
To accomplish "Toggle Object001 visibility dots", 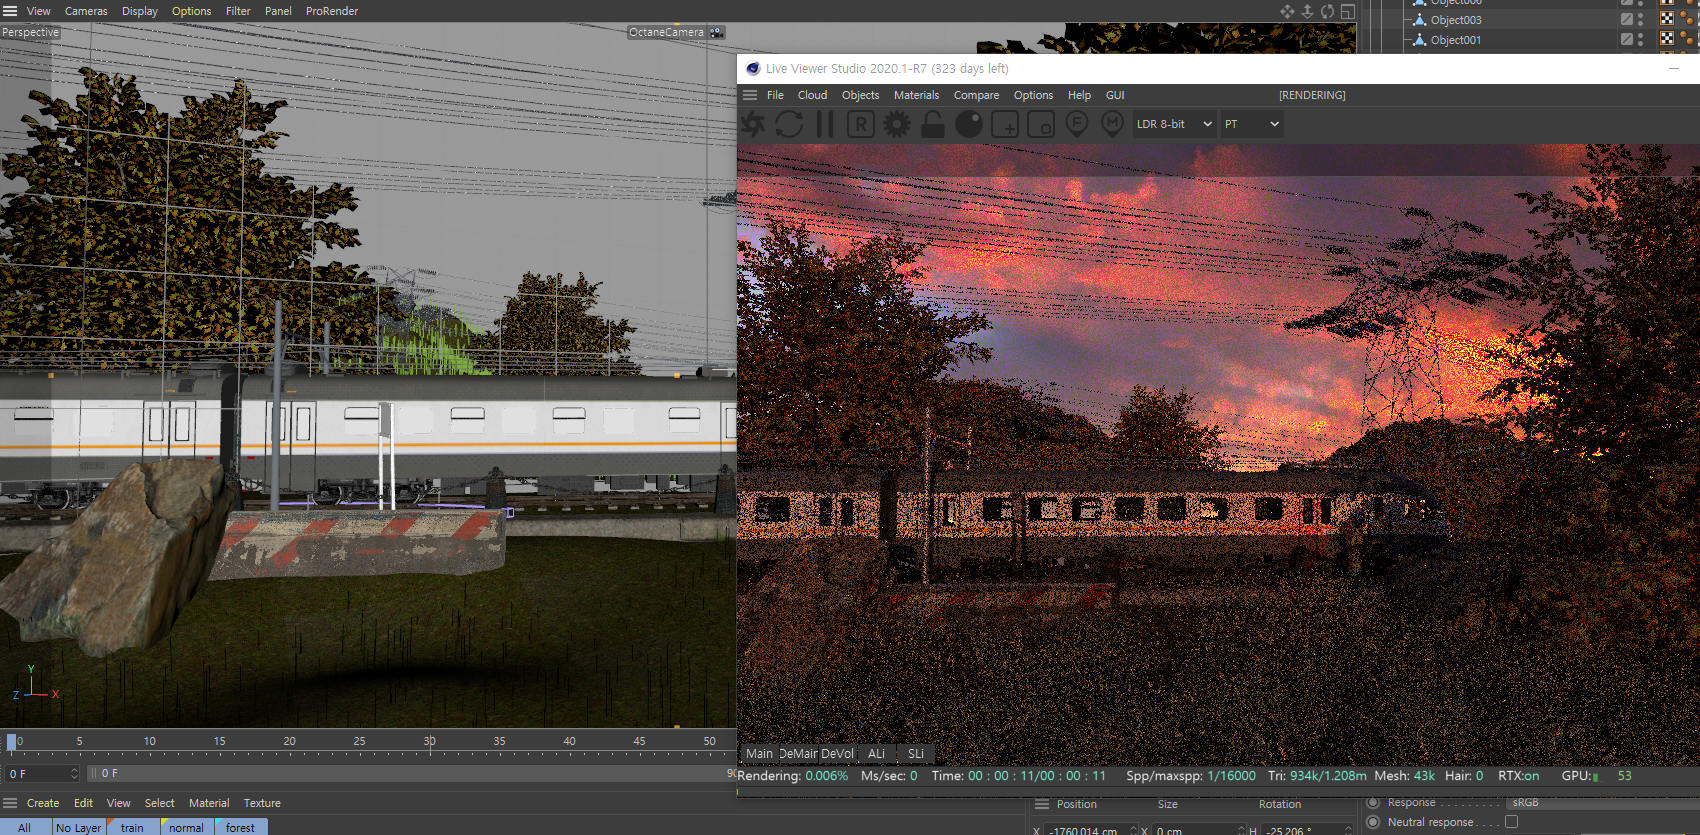I will click(x=1641, y=40).
